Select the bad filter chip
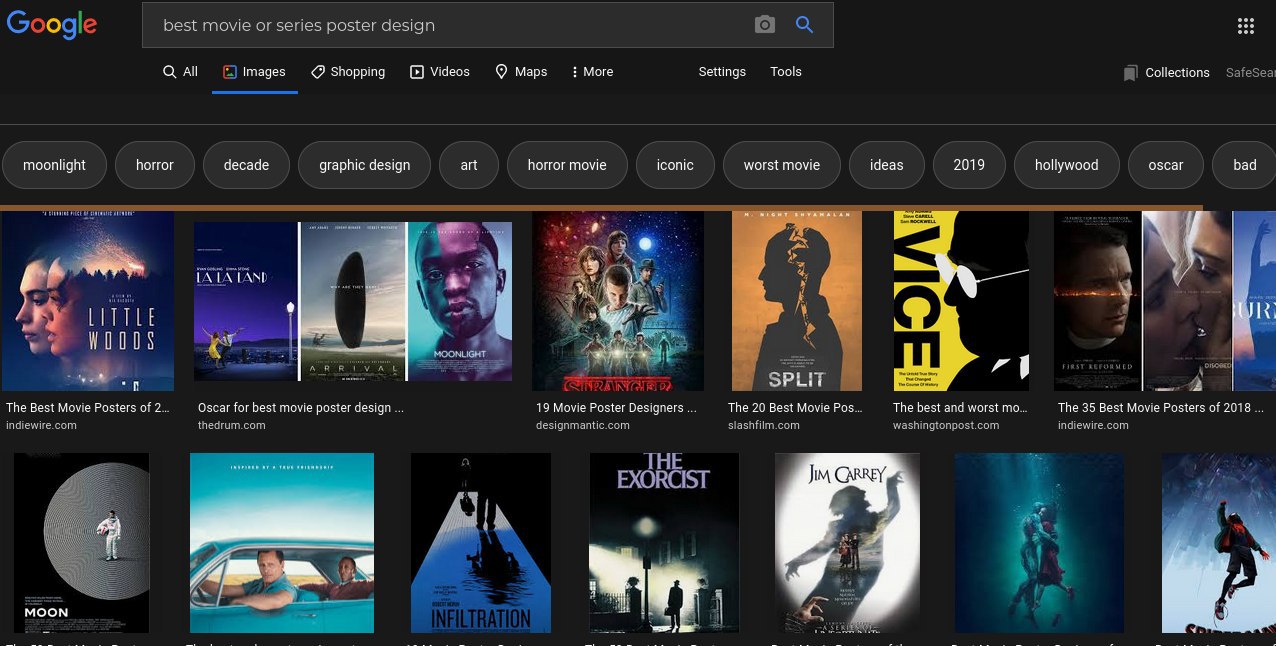Image resolution: width=1276 pixels, height=646 pixels. click(x=1244, y=165)
